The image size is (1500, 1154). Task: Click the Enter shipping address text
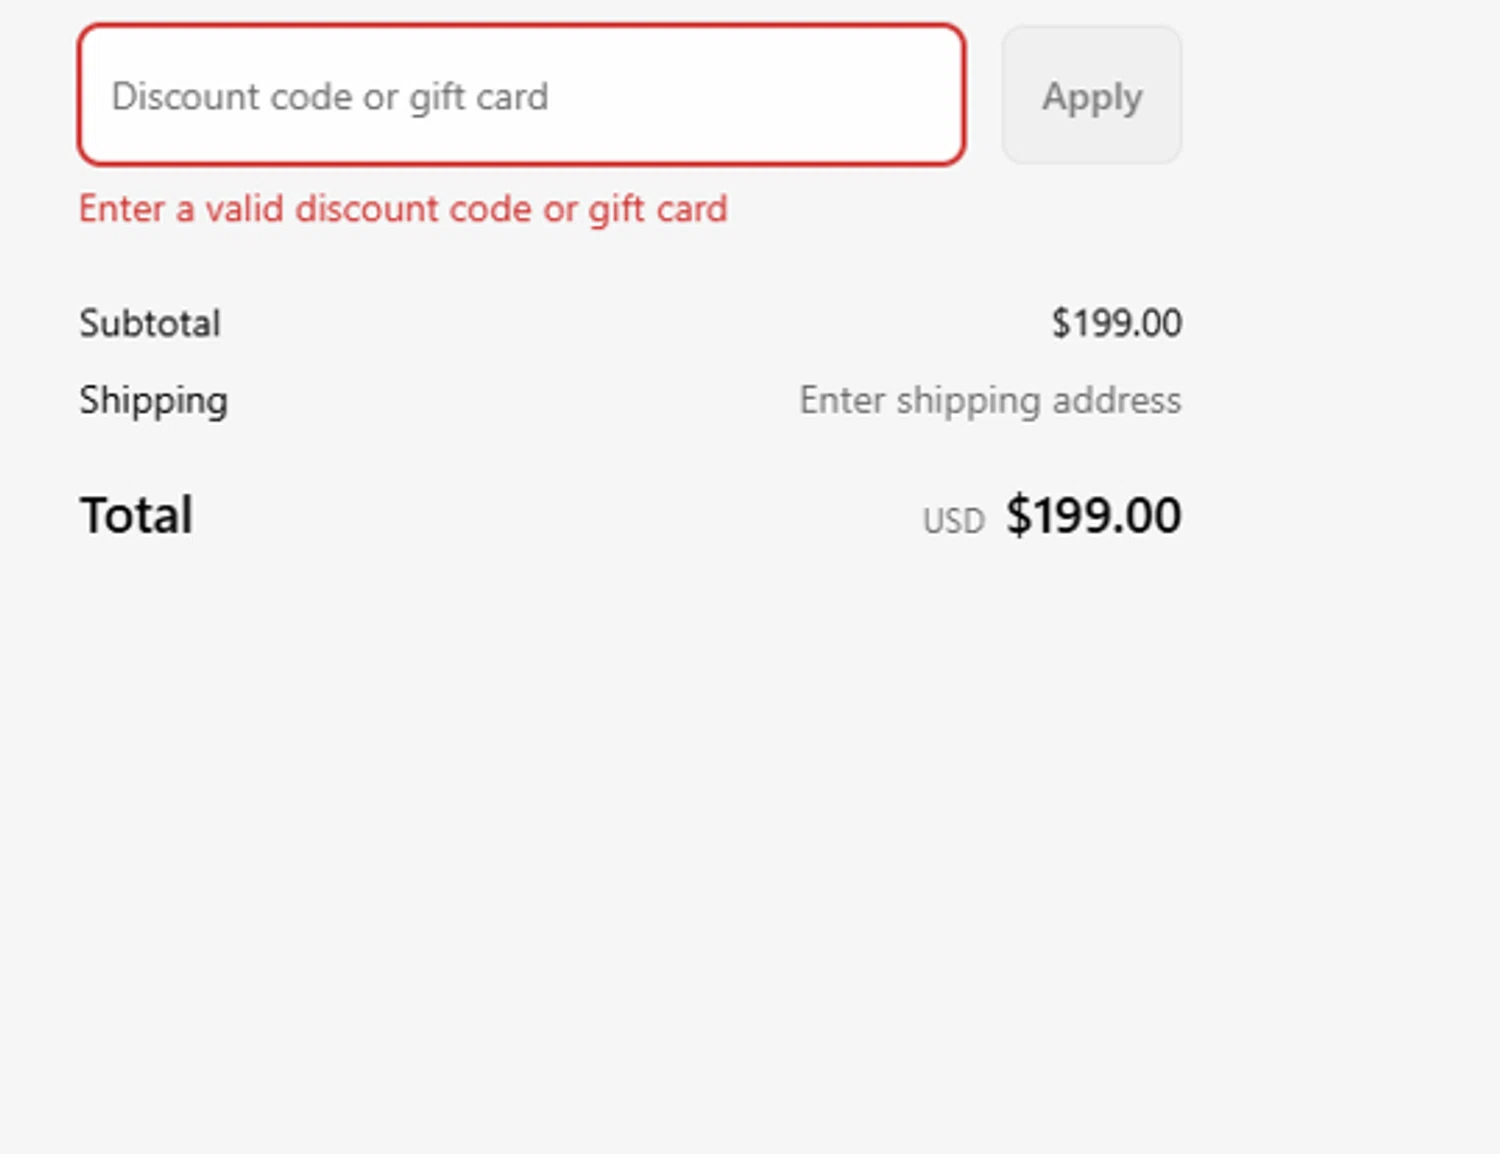(x=990, y=400)
